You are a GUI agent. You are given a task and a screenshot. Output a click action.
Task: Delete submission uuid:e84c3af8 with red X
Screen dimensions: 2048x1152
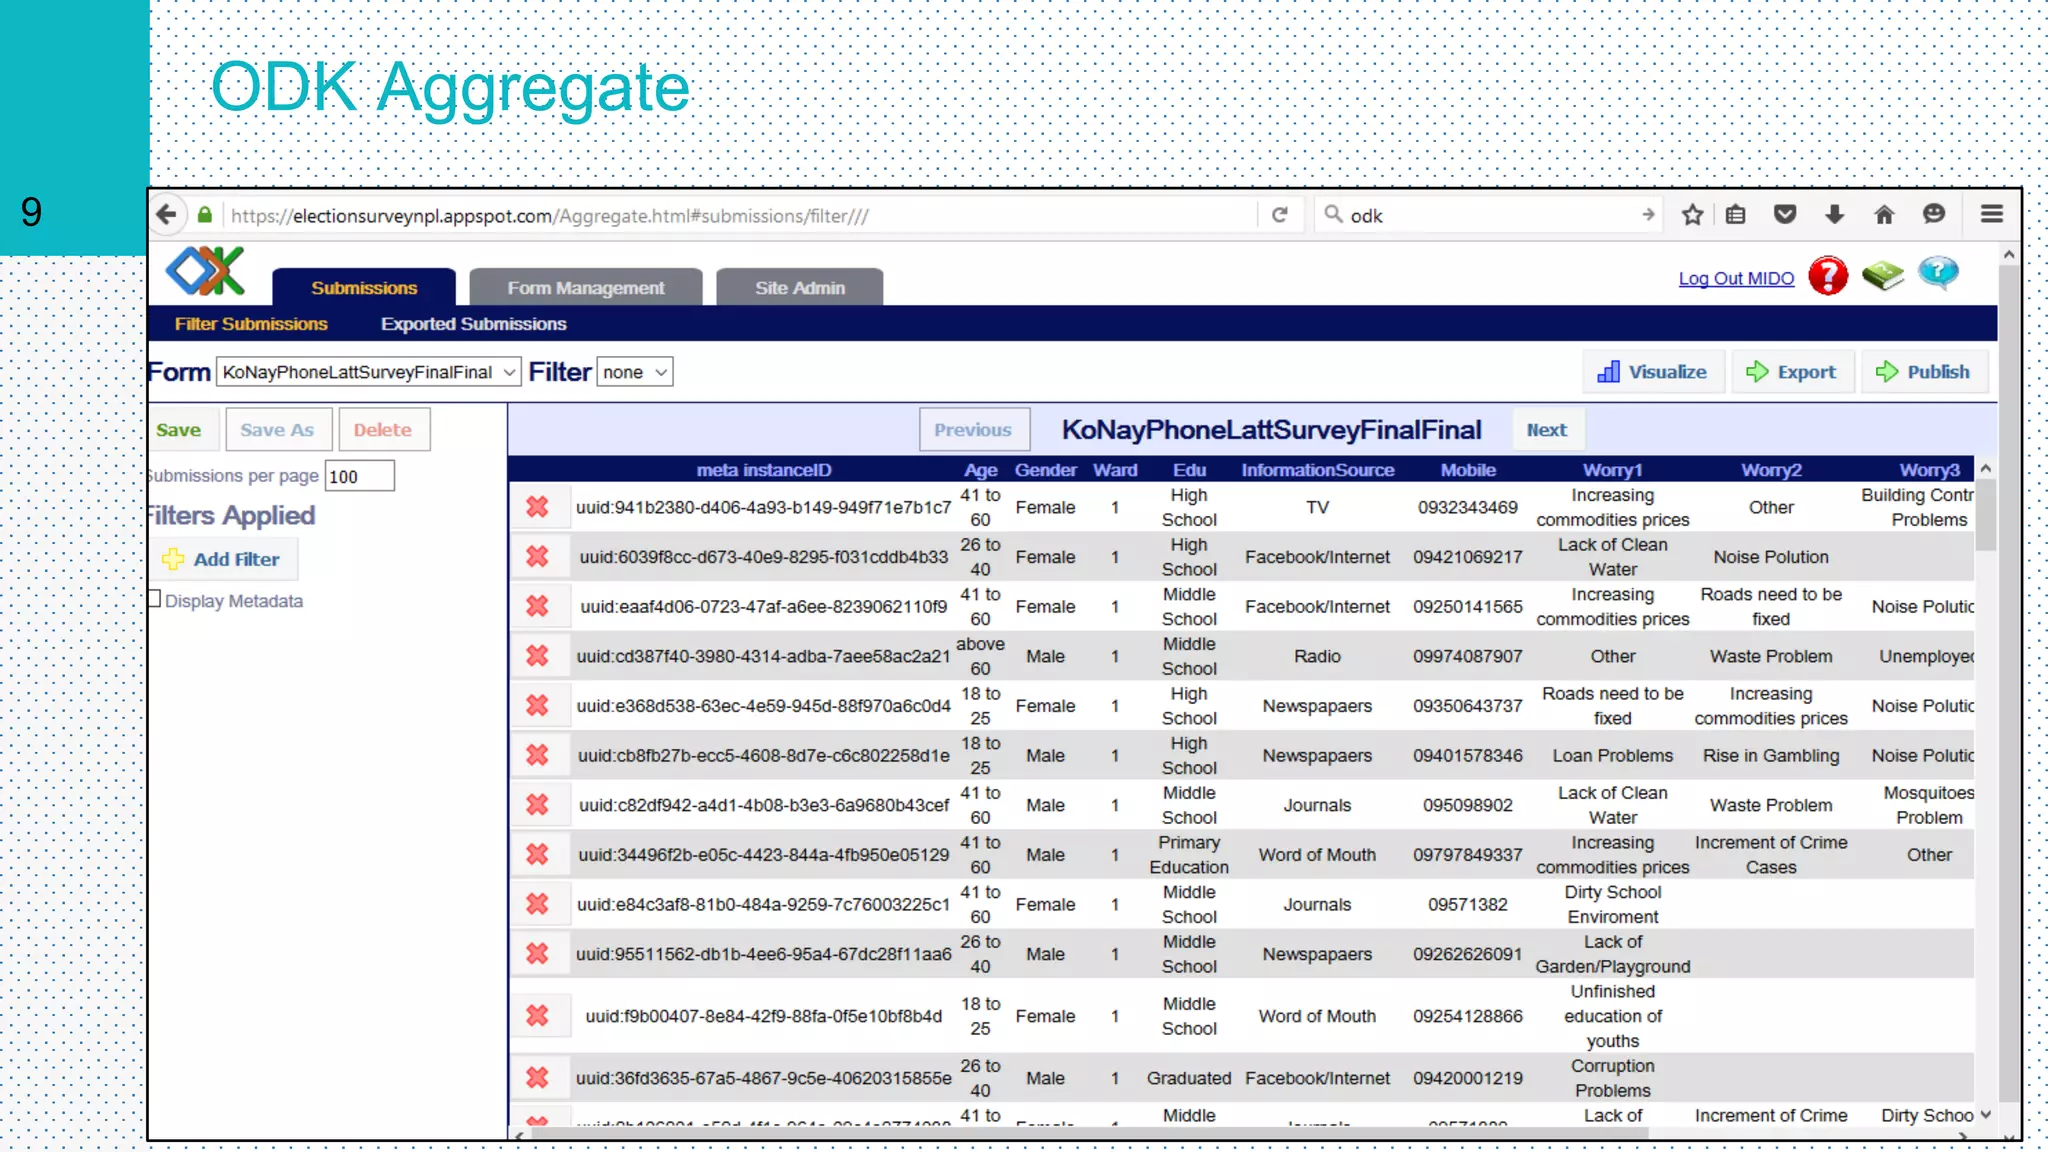click(538, 904)
